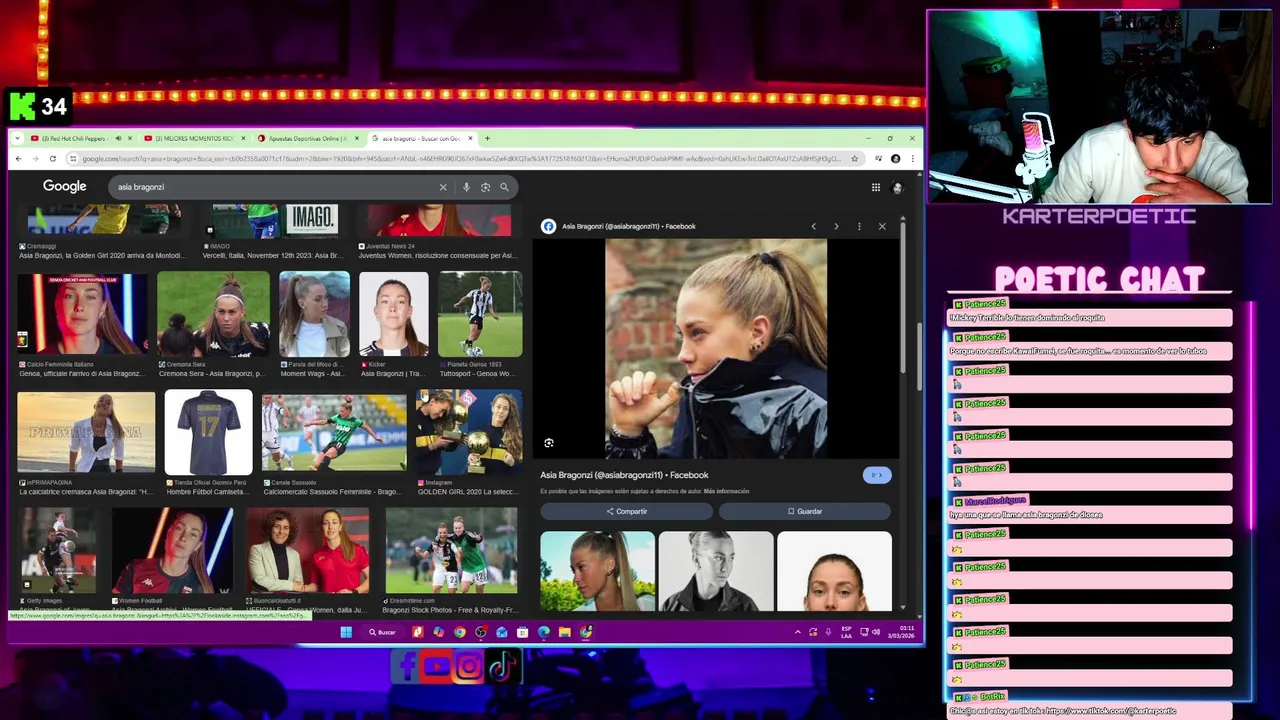This screenshot has height=720, width=1280.
Task: Open the inPRIMAPAGINA image result
Action: [86, 433]
